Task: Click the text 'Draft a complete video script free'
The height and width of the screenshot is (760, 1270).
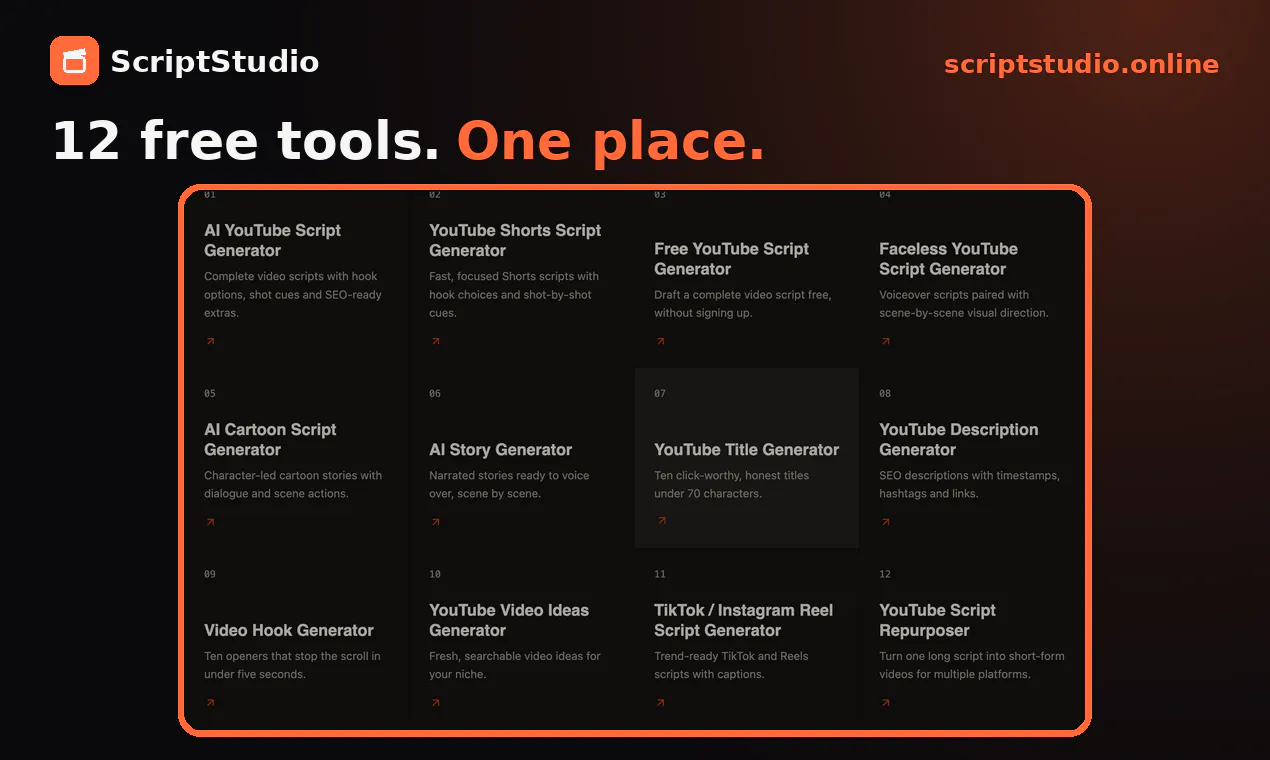Action: tap(742, 295)
